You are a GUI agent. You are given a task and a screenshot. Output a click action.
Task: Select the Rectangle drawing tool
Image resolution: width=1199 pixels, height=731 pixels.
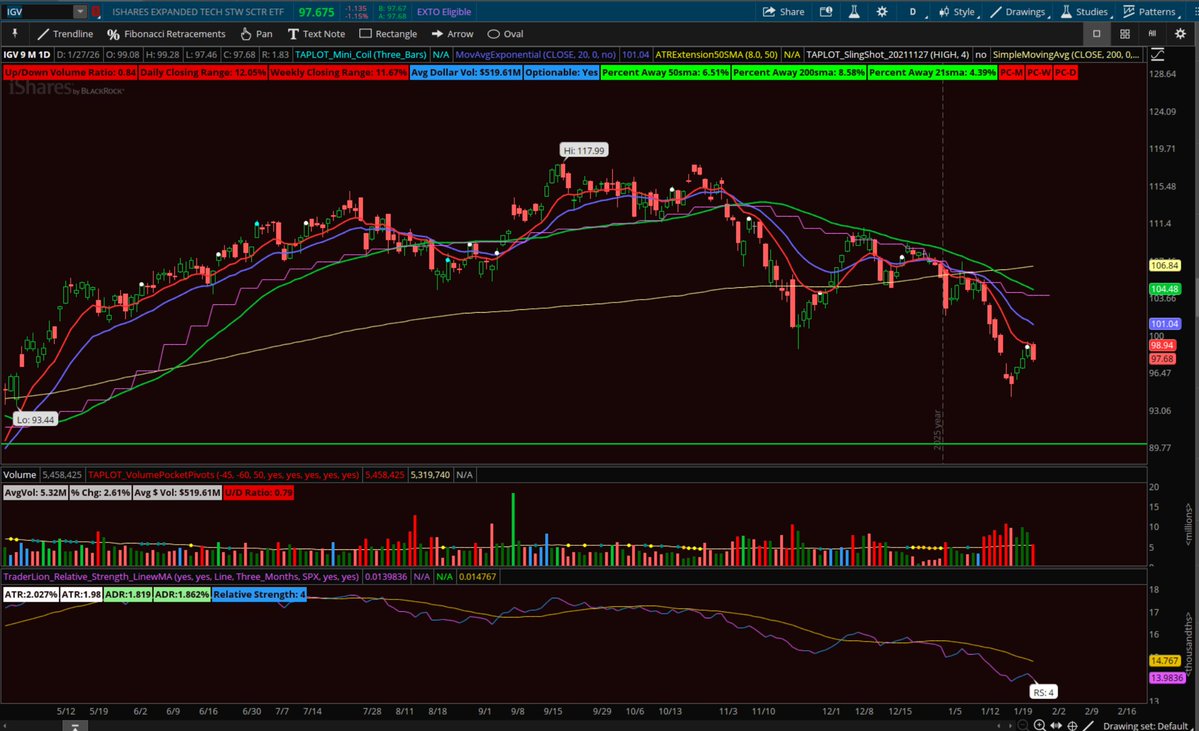pyautogui.click(x=388, y=34)
